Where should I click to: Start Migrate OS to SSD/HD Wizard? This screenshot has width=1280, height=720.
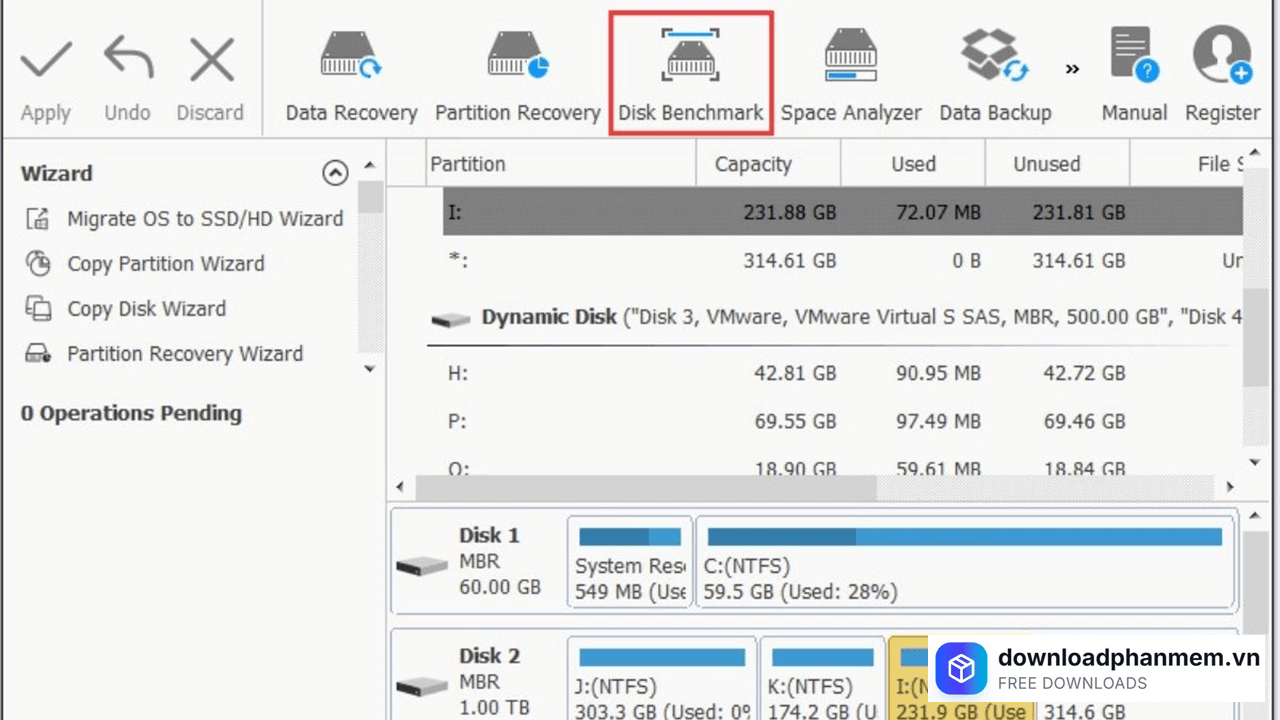204,219
